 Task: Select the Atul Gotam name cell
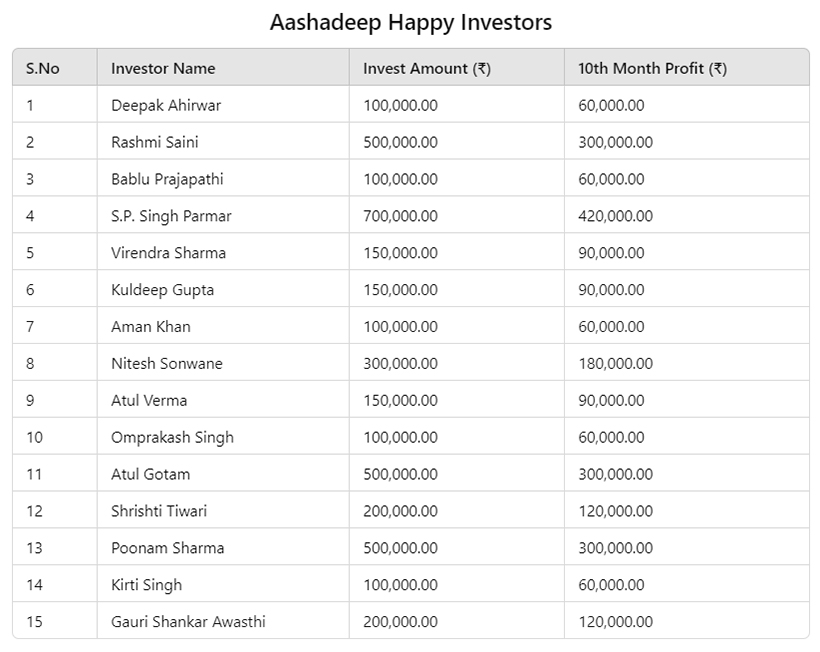(150, 474)
